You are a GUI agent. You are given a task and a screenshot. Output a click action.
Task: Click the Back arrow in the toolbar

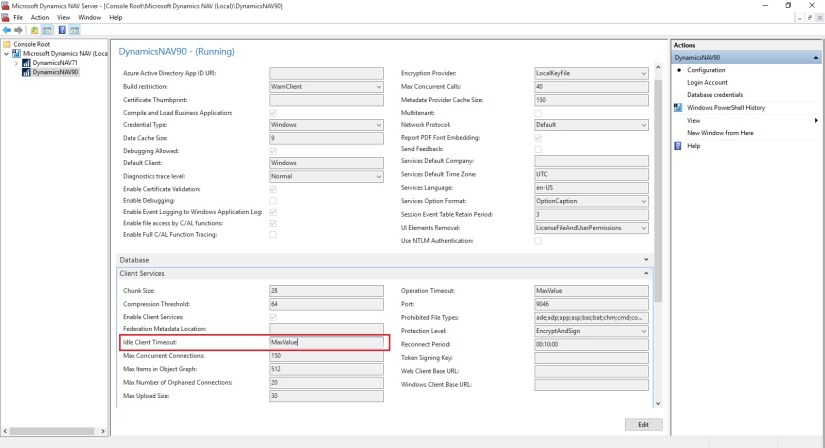click(x=7, y=30)
